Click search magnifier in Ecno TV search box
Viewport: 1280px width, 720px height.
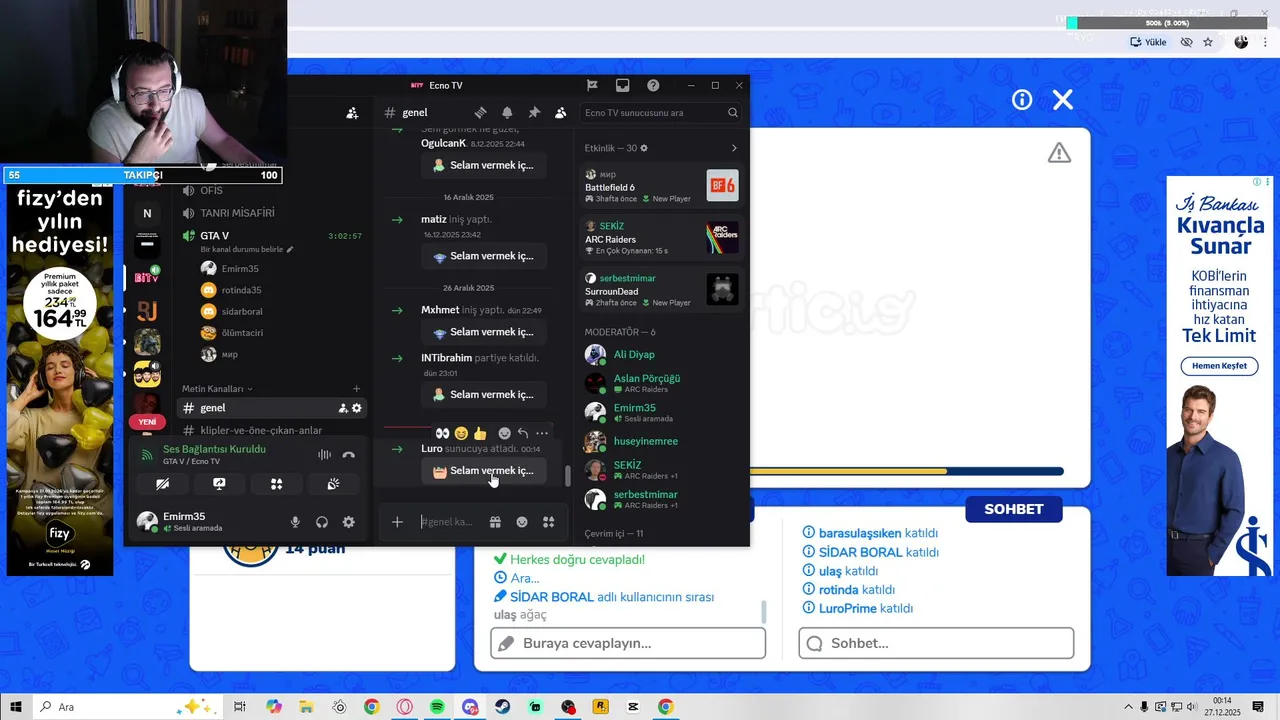(733, 113)
